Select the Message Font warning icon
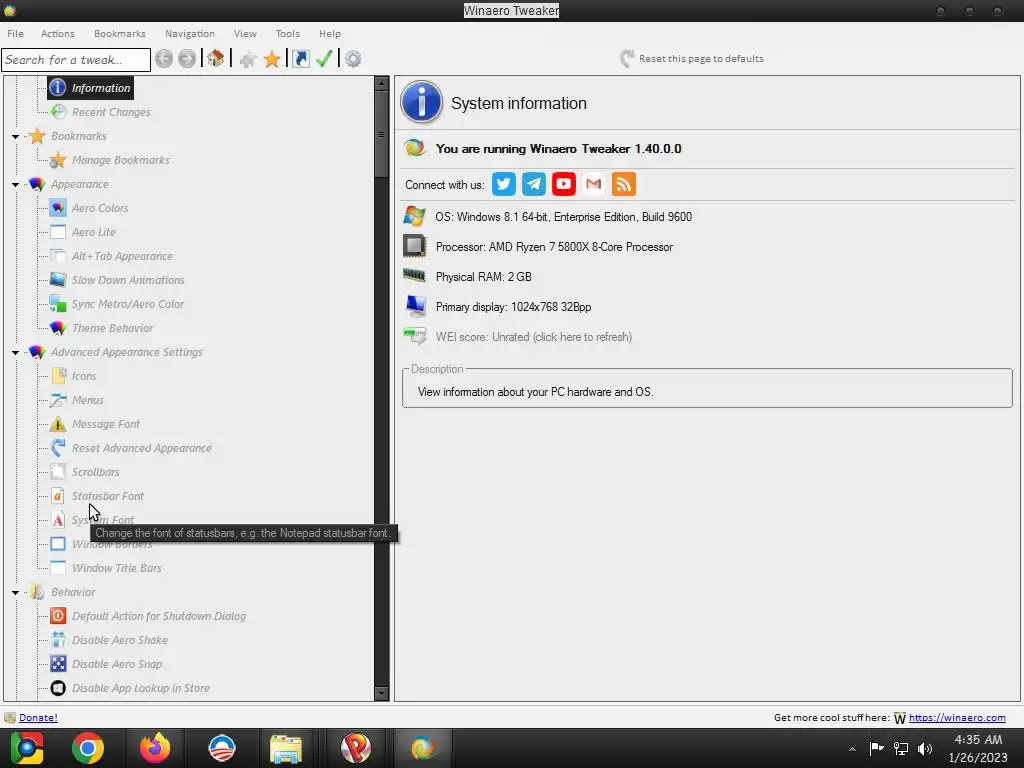1024x768 pixels. pyautogui.click(x=58, y=424)
